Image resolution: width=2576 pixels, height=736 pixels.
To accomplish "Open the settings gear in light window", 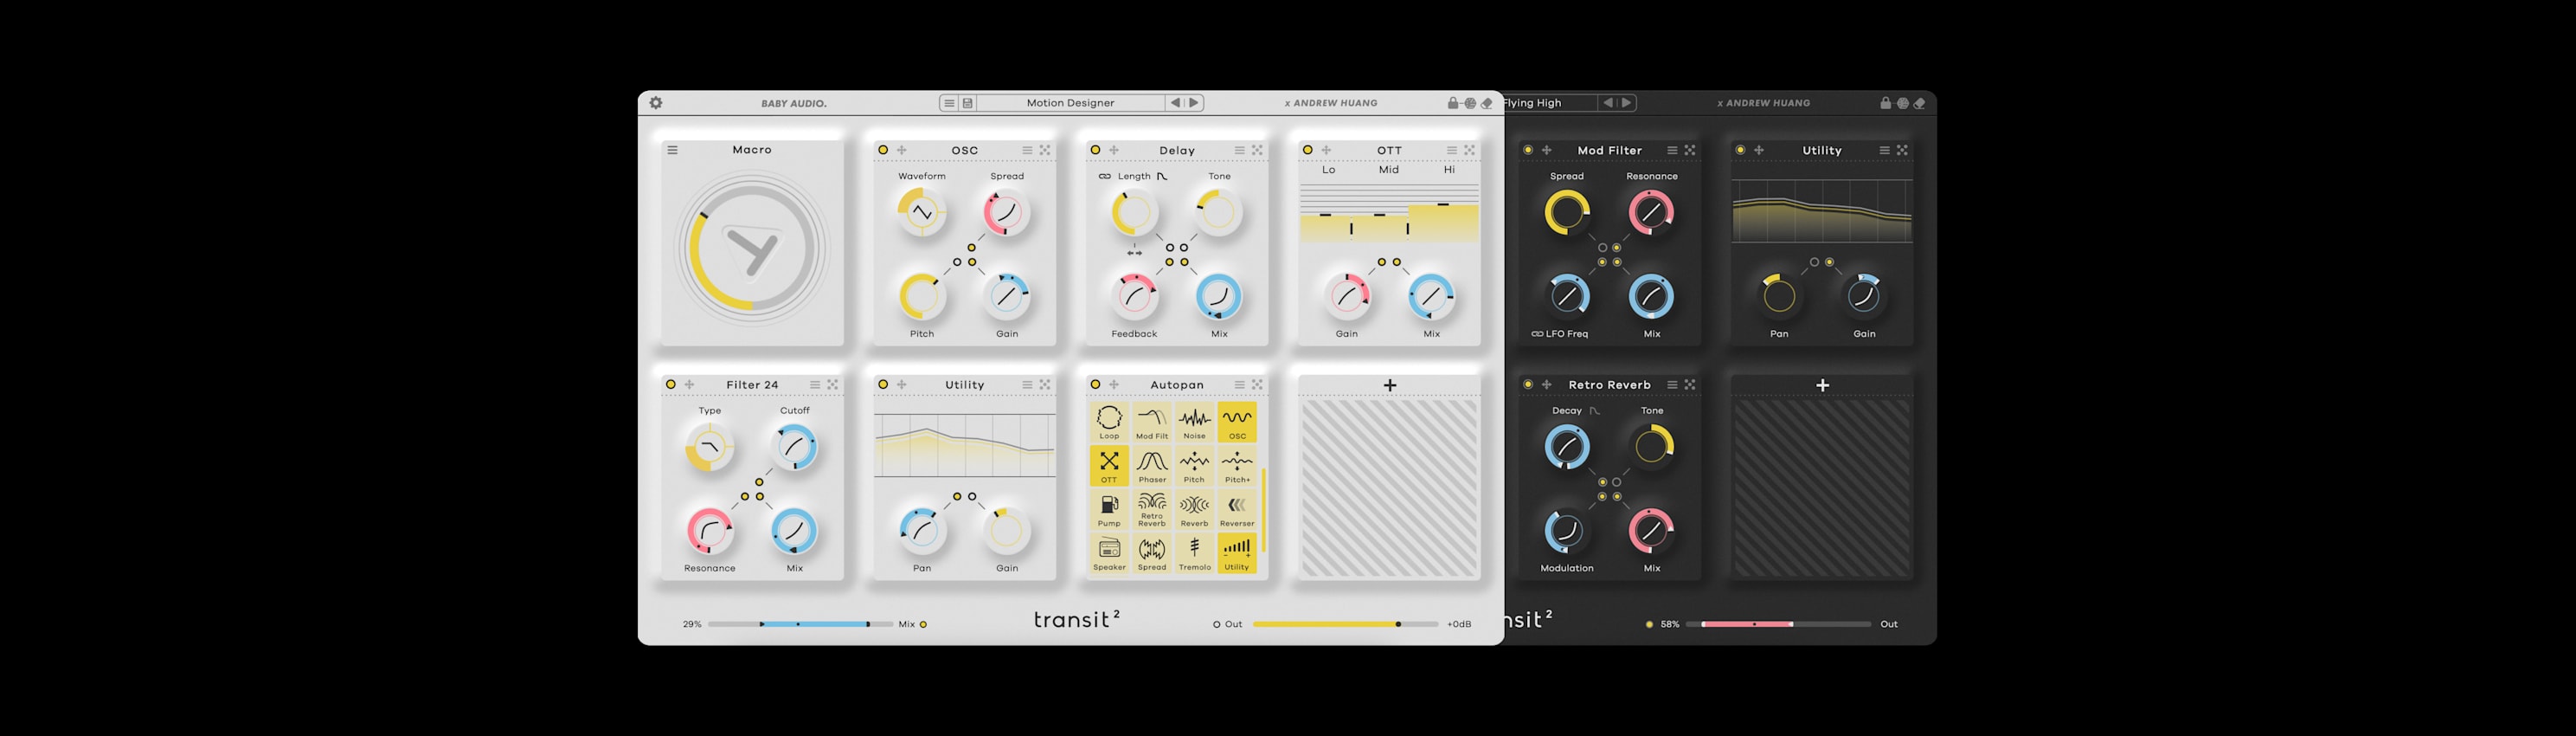I will [656, 103].
